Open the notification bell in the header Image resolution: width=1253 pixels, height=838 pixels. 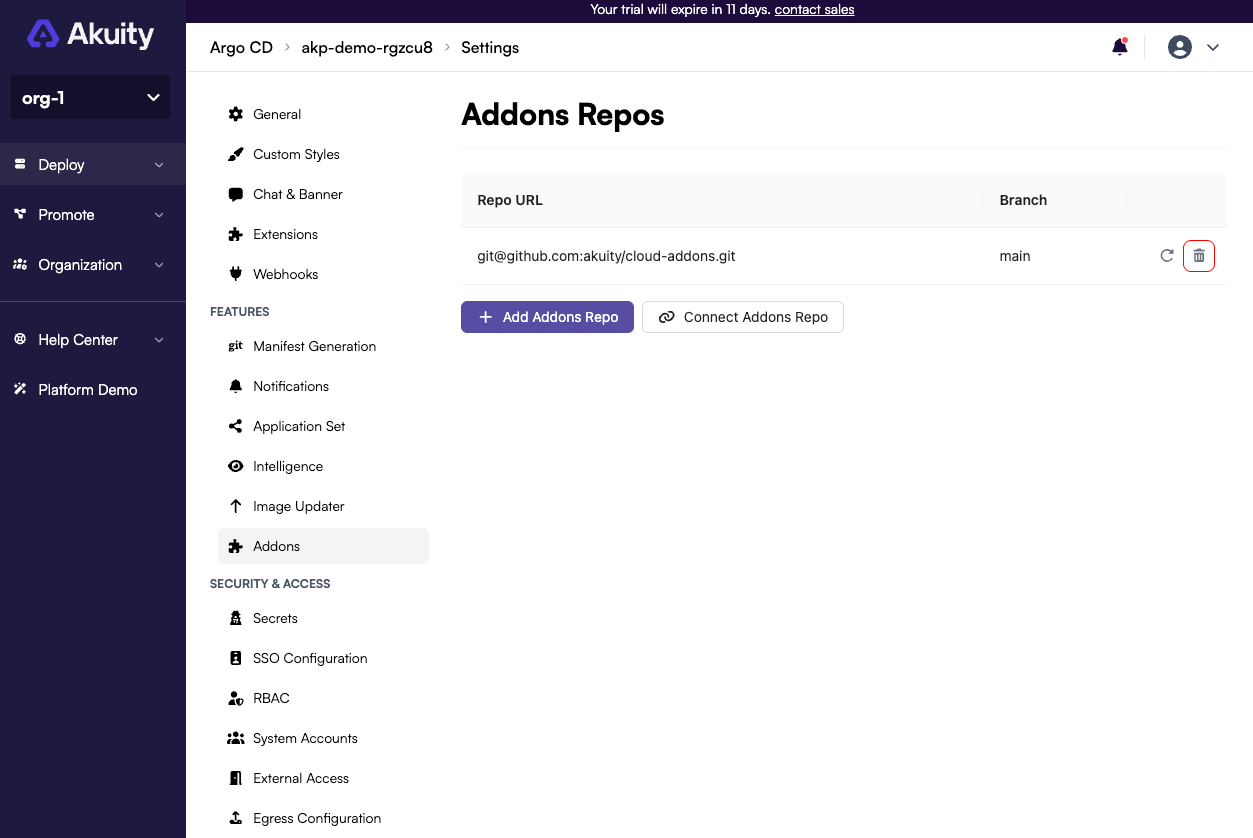point(1119,46)
